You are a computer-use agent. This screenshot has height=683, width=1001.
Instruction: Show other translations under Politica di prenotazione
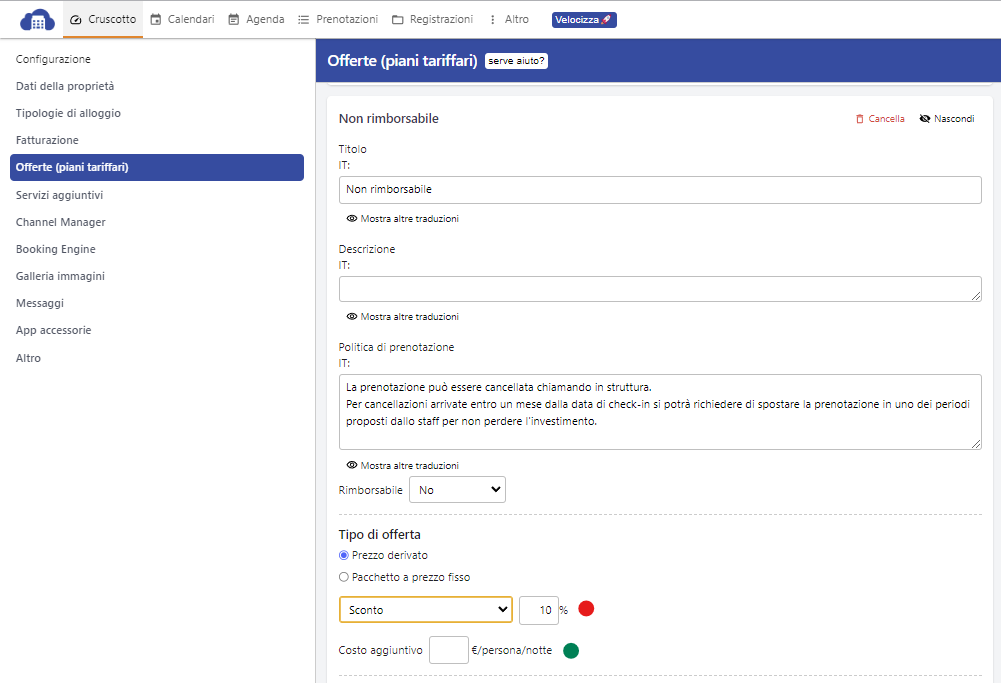pos(402,465)
